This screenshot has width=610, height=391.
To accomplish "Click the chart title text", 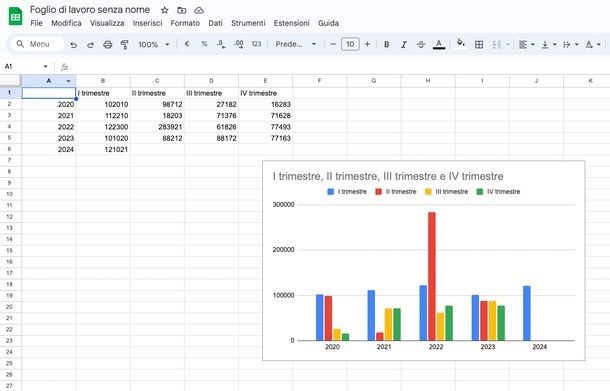I will pyautogui.click(x=388, y=176).
